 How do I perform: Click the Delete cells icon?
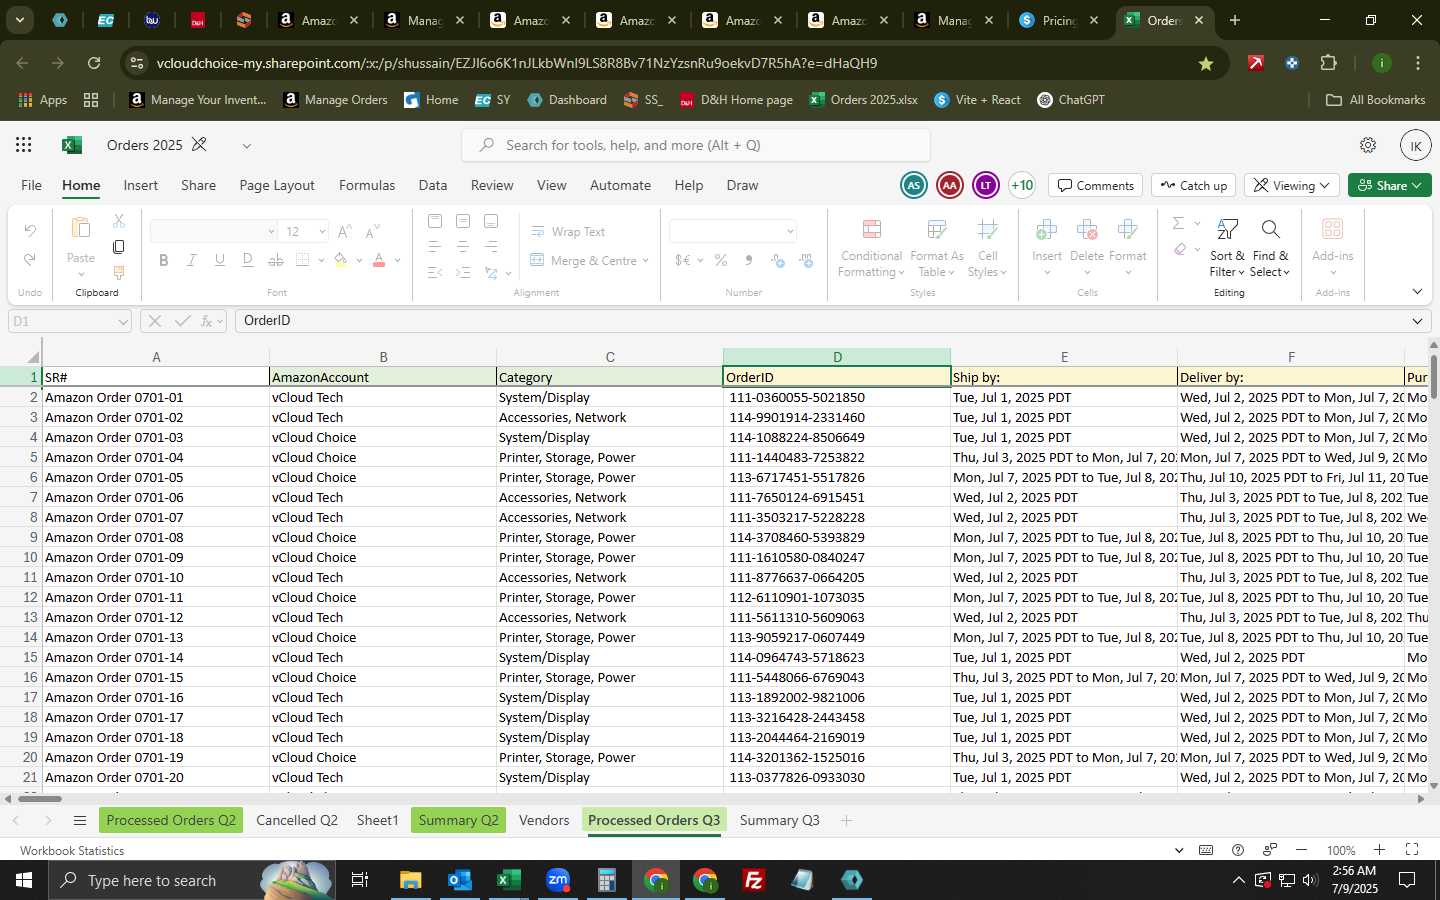[1087, 229]
